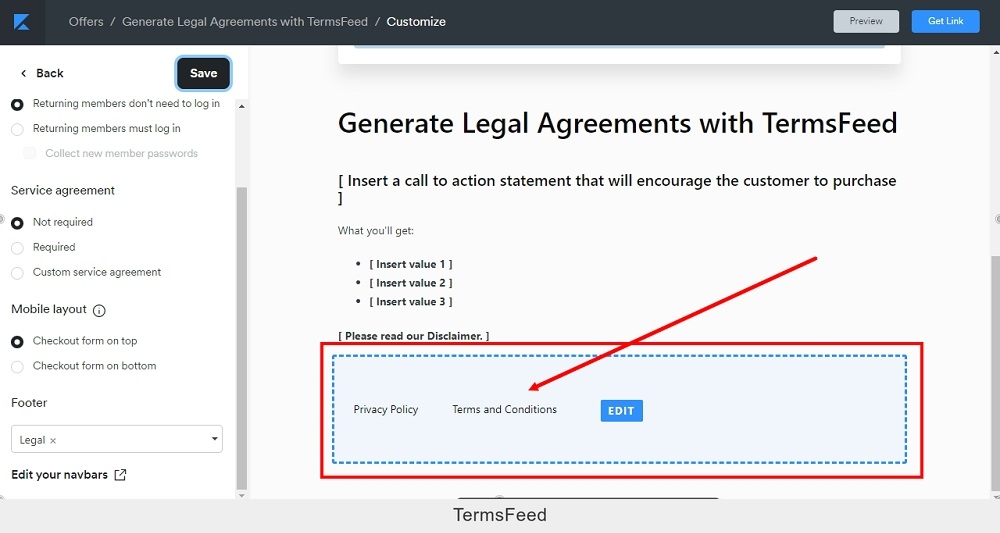Click the 'Service agreement' section heading
Image resolution: width=1000 pixels, height=533 pixels.
point(62,191)
